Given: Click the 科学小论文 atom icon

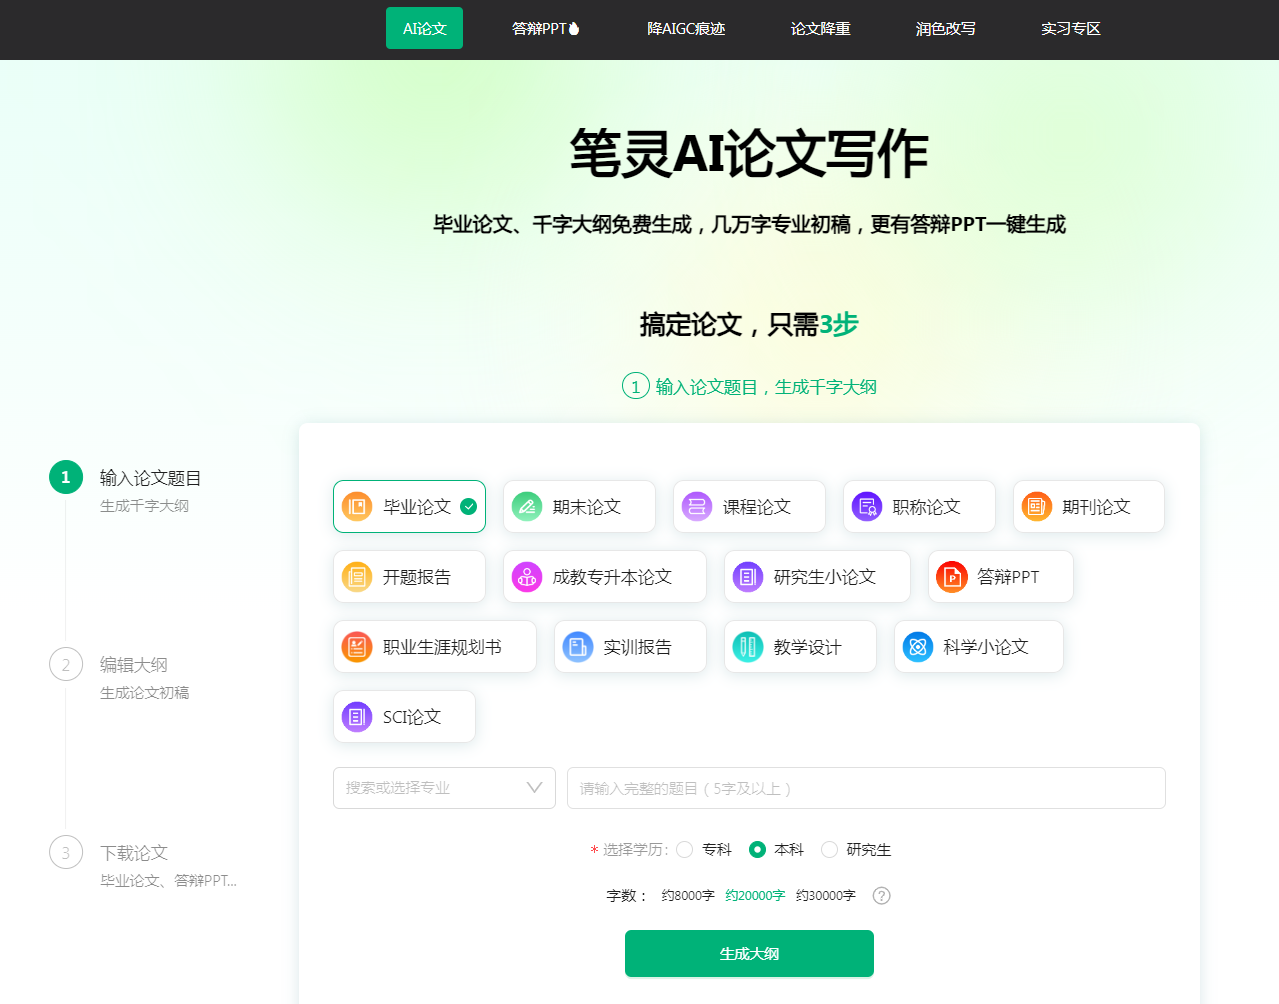Looking at the screenshot, I should coord(918,647).
